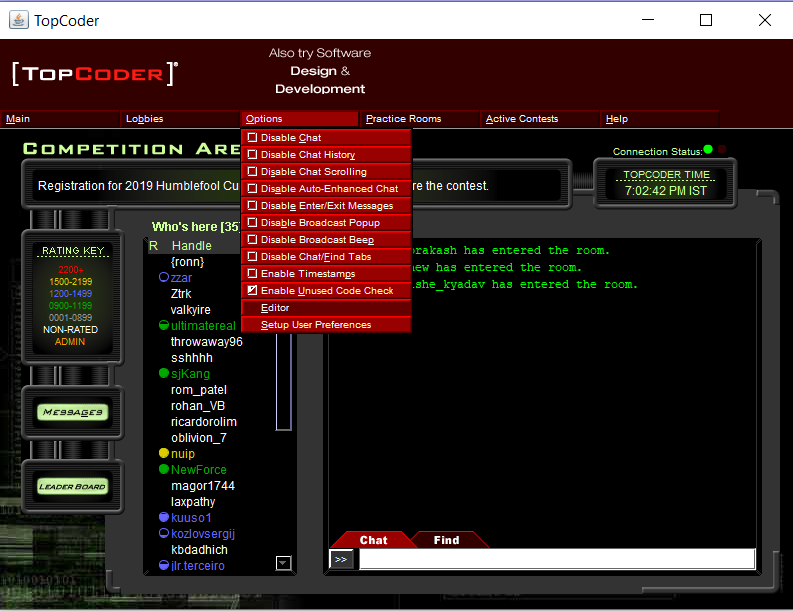Select user rohan_VB
Screen dimensions: 793x611
tap(198, 406)
